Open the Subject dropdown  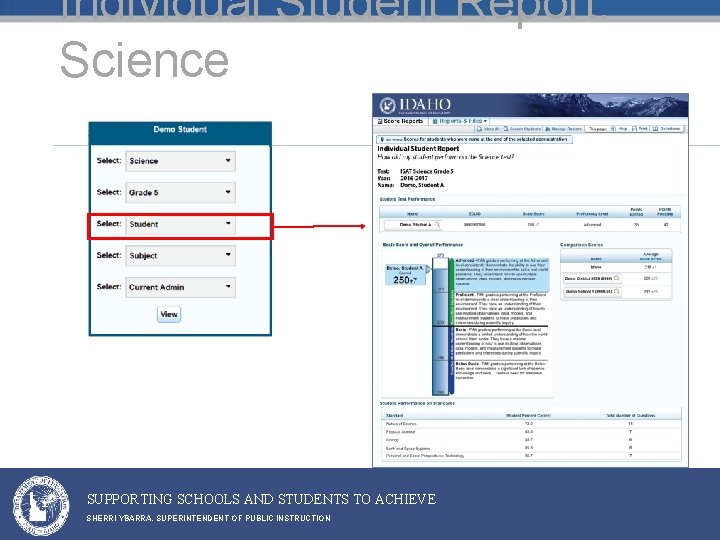[180, 255]
